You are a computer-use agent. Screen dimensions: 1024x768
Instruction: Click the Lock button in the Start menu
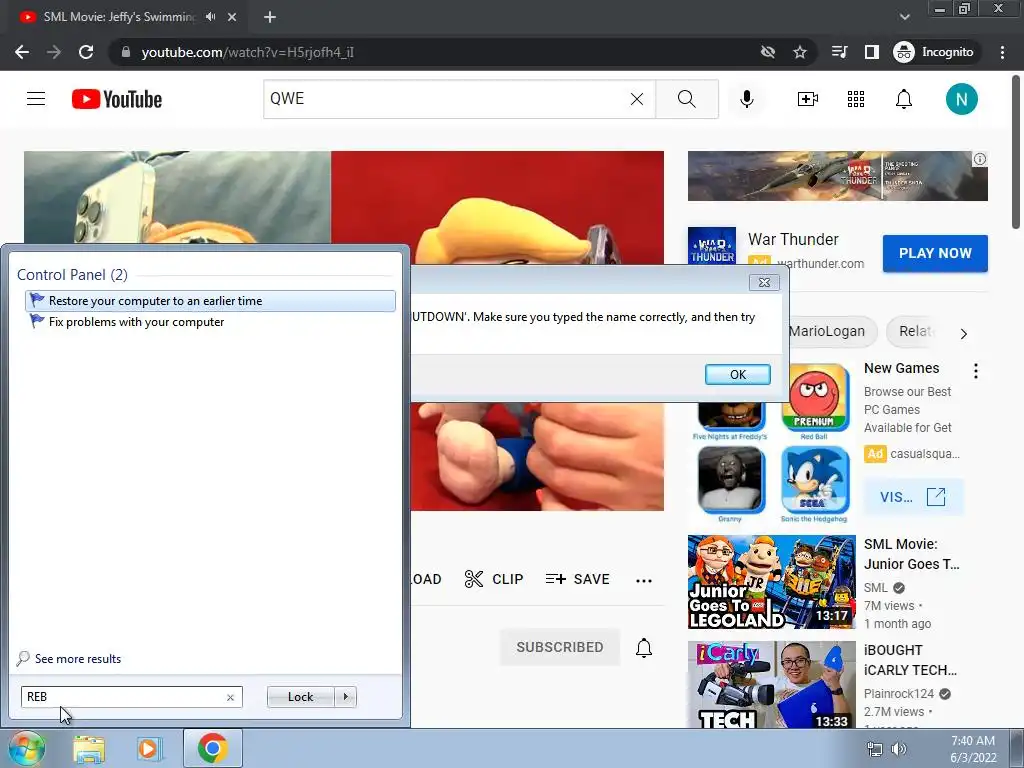point(301,697)
